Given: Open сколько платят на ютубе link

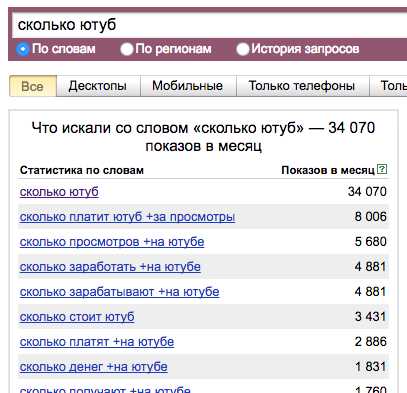Looking at the screenshot, I should (97, 342).
